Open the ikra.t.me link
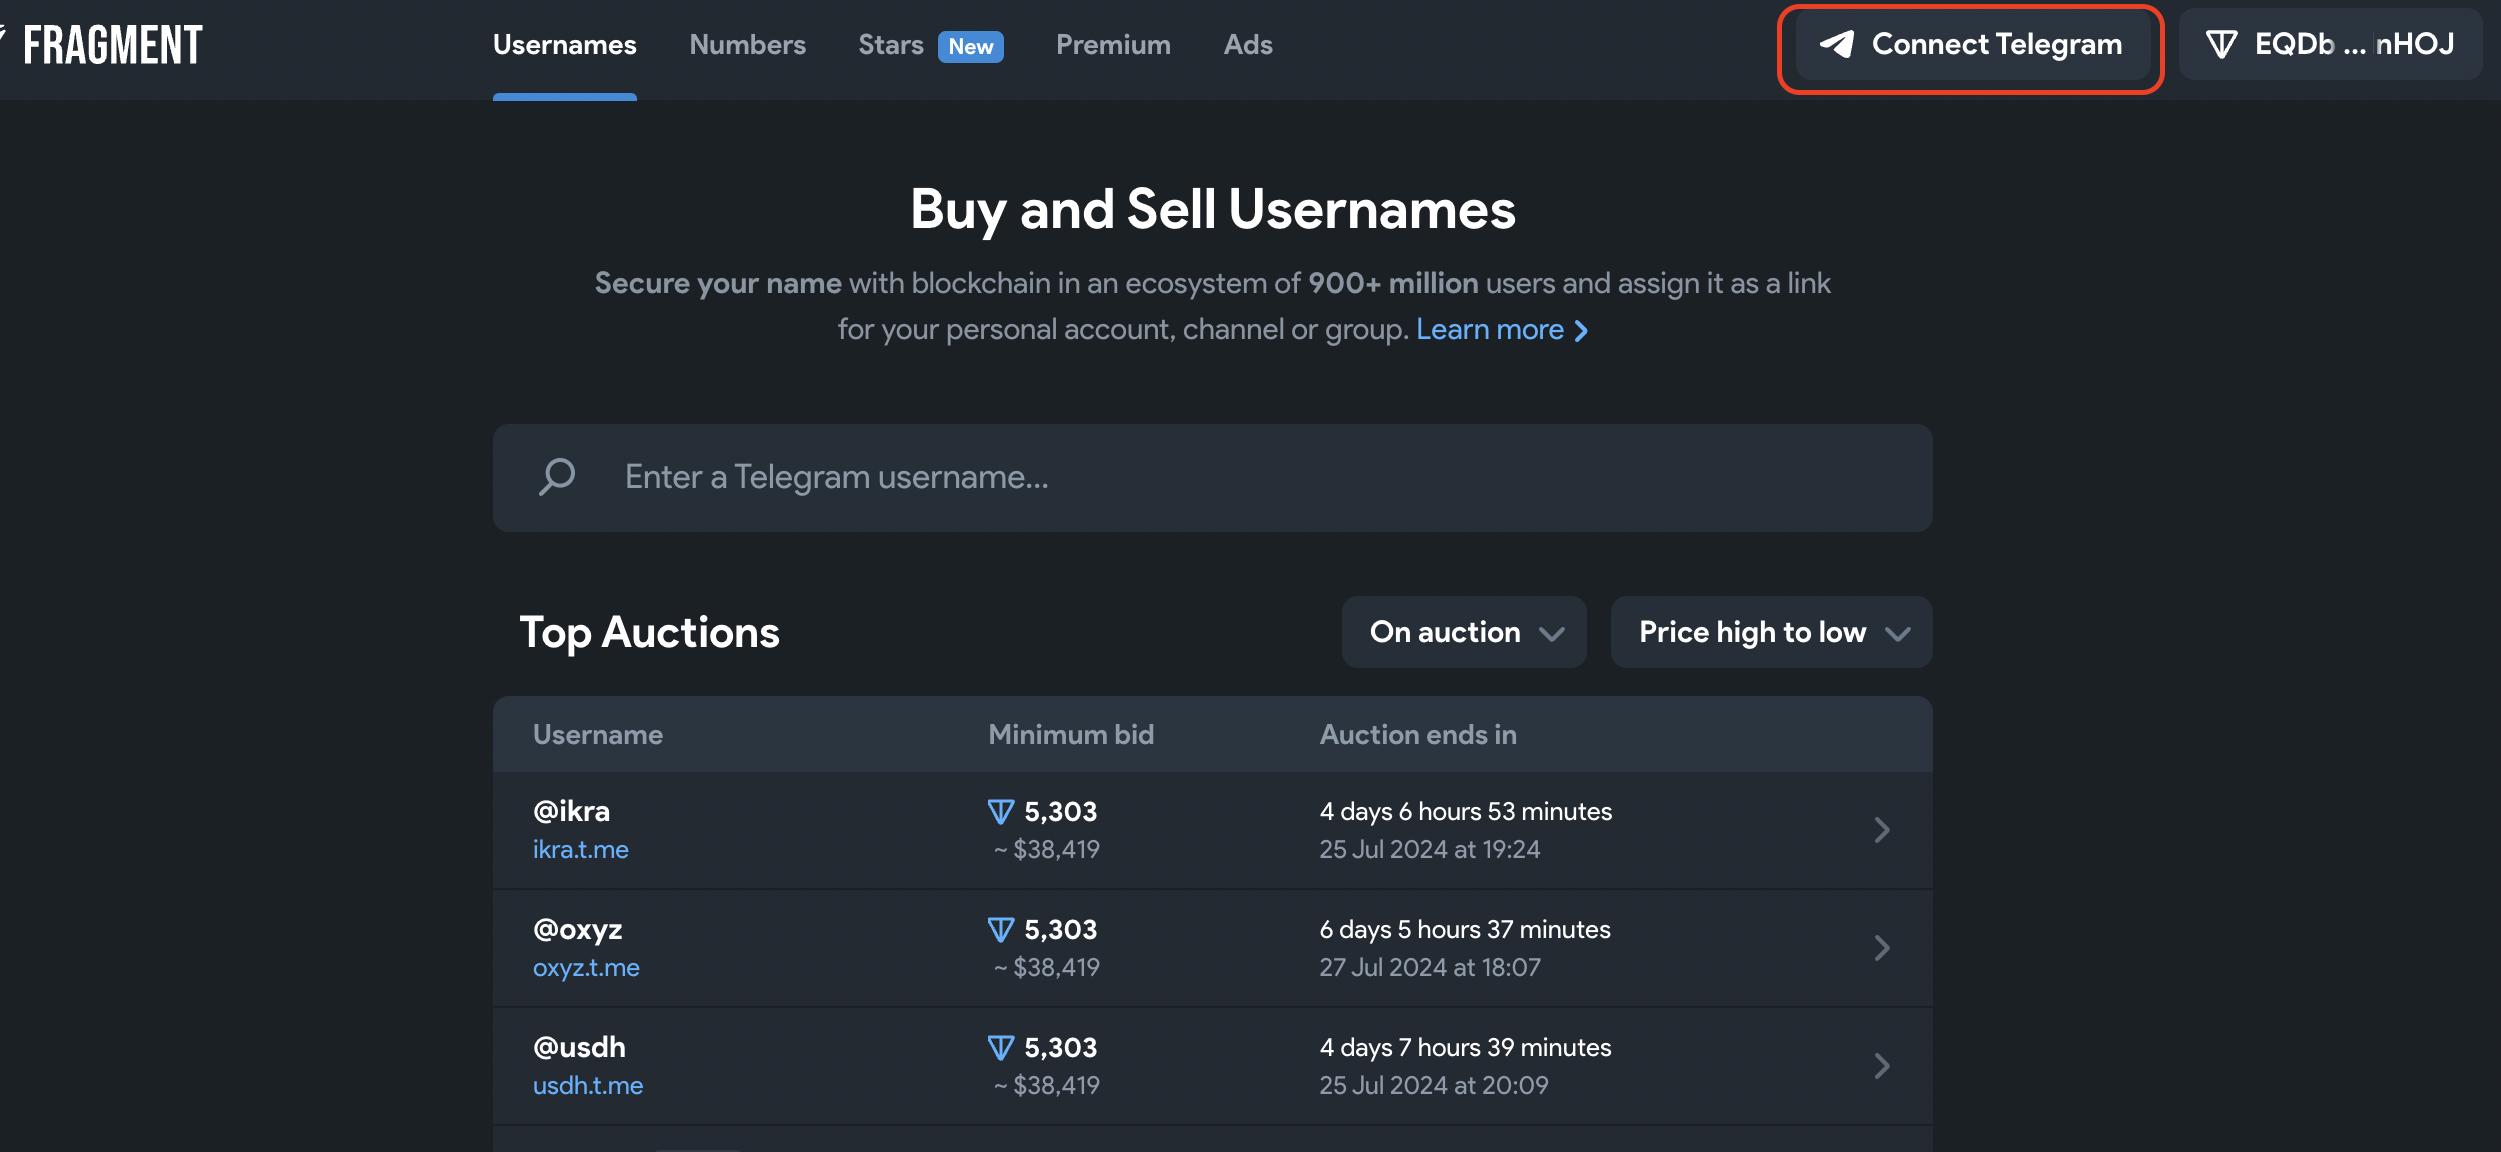The height and width of the screenshot is (1152, 2501). coord(581,849)
